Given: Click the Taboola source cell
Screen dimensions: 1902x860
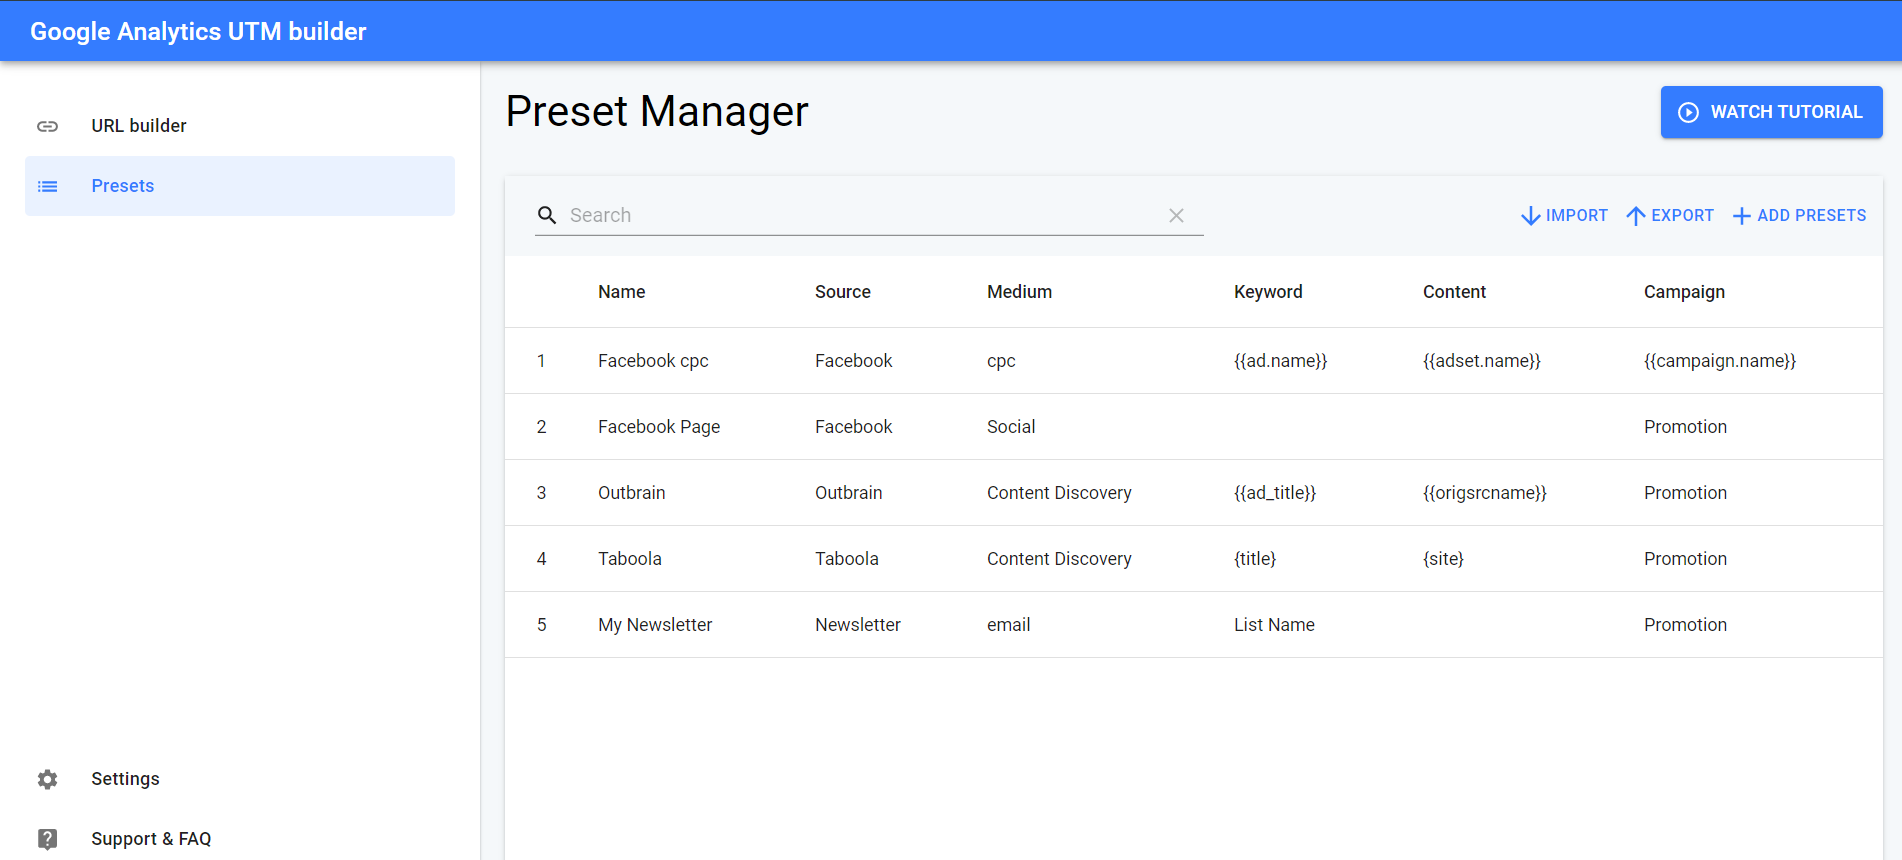Looking at the screenshot, I should [x=846, y=559].
